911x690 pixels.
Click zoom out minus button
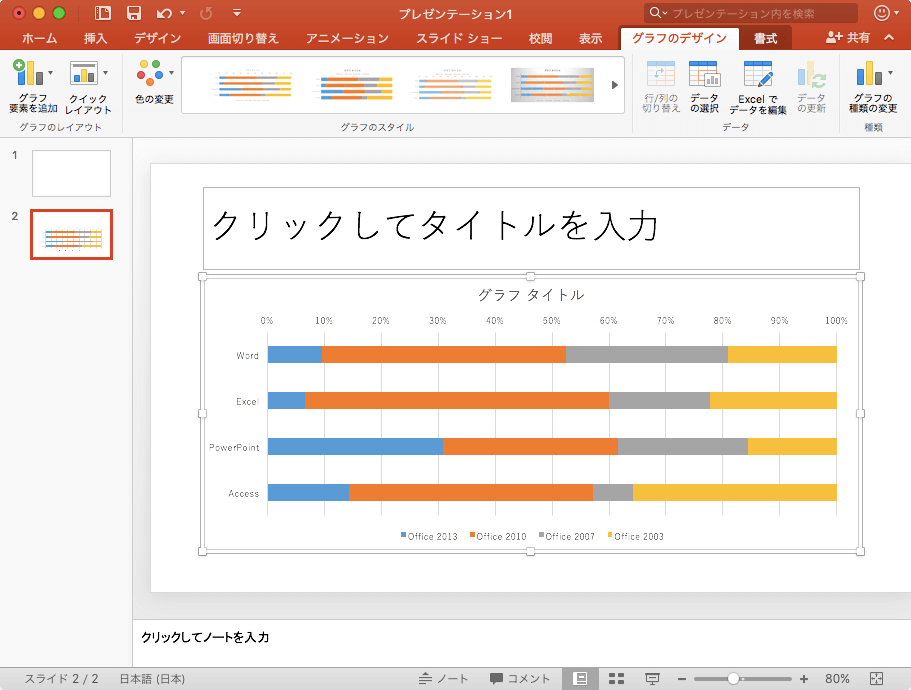682,679
